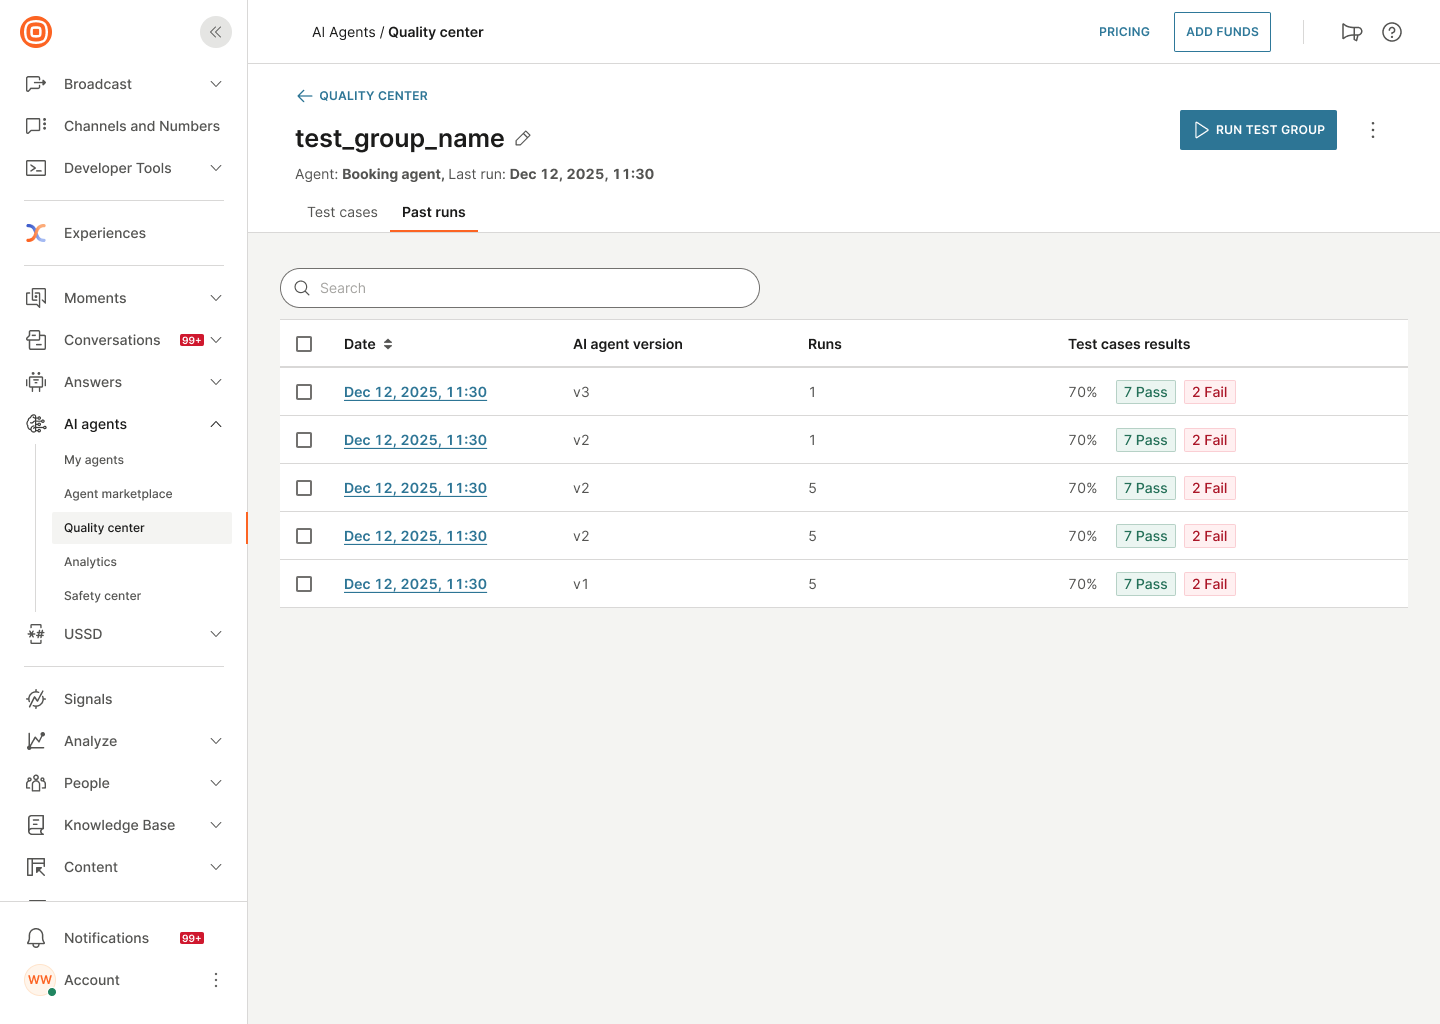The width and height of the screenshot is (1440, 1024).
Task: Collapse the AI agents section
Action: click(215, 423)
